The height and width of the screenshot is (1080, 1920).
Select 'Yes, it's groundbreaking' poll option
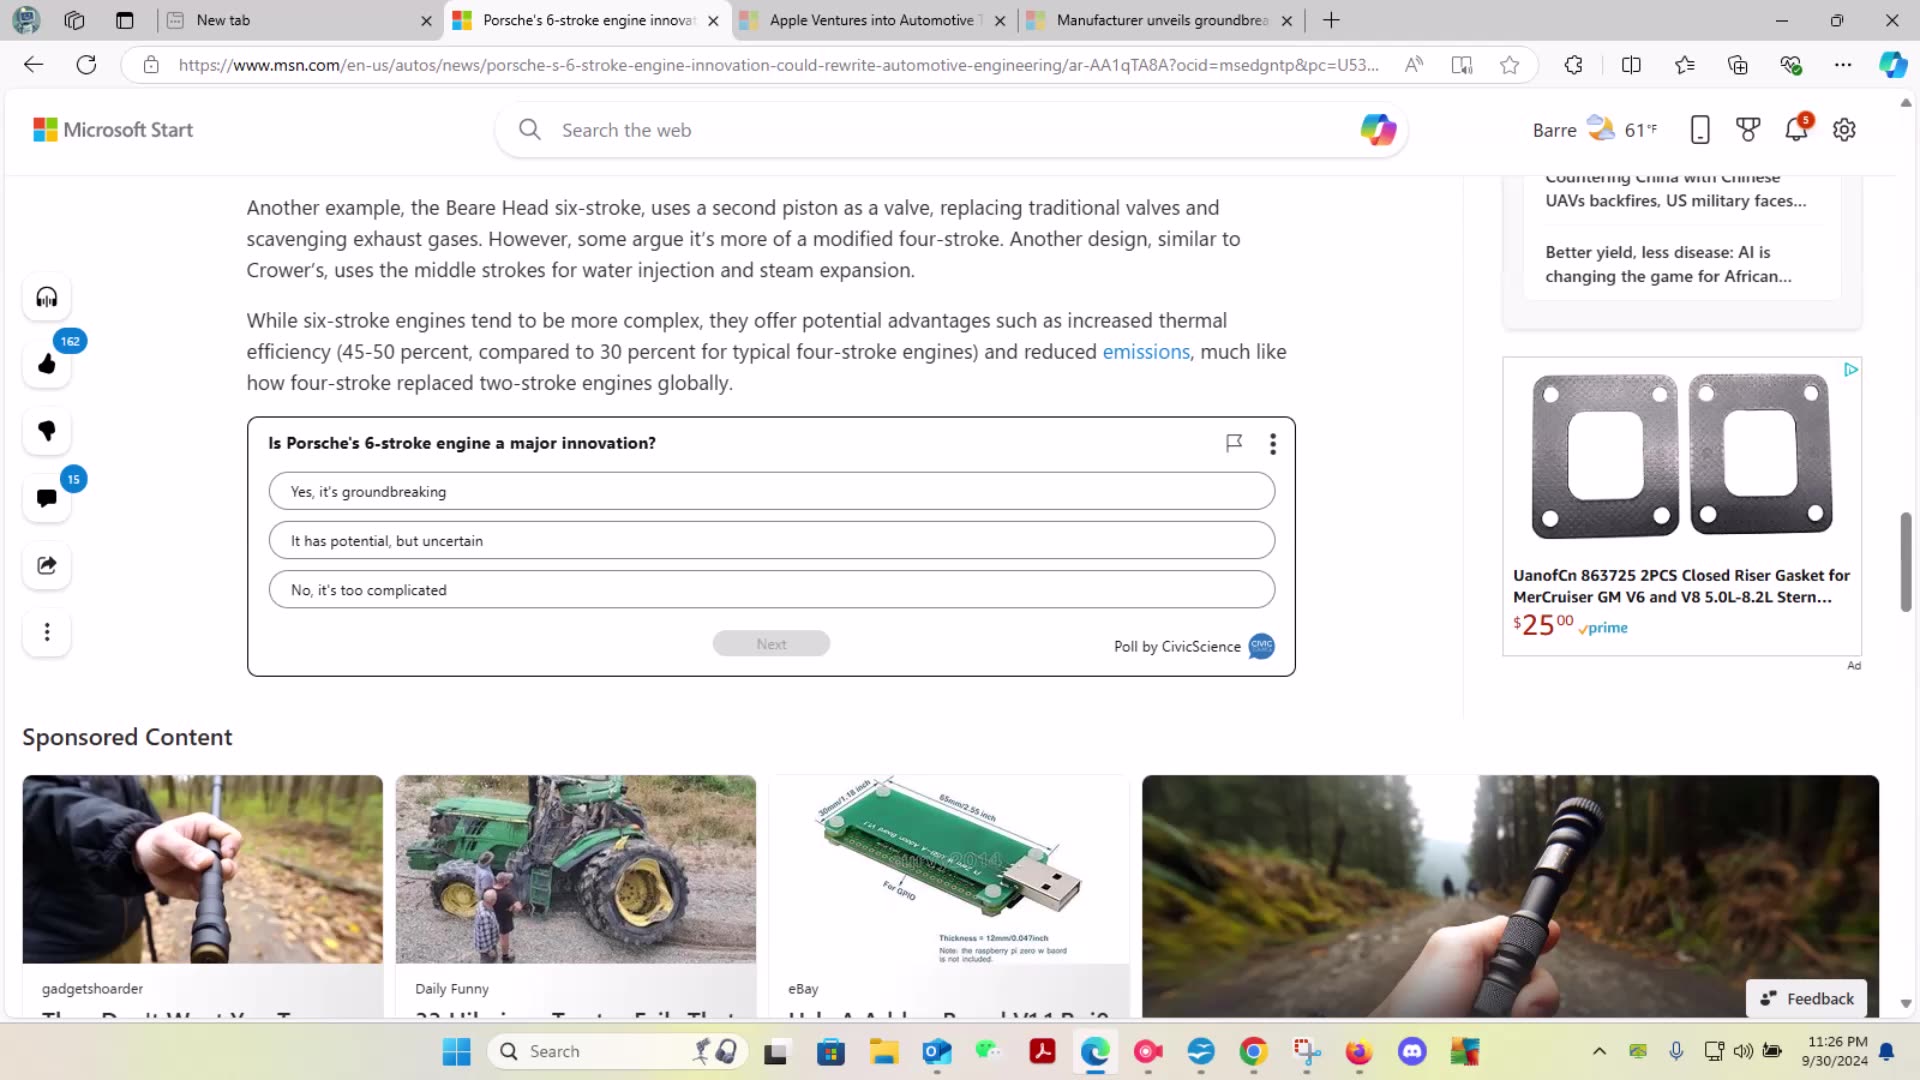pyautogui.click(x=771, y=492)
